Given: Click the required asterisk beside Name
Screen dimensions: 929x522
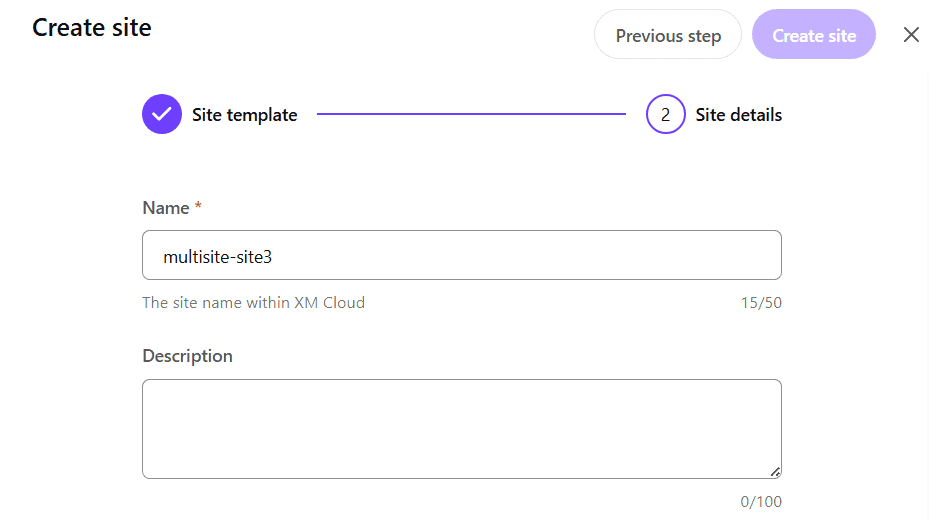Looking at the screenshot, I should [x=198, y=206].
